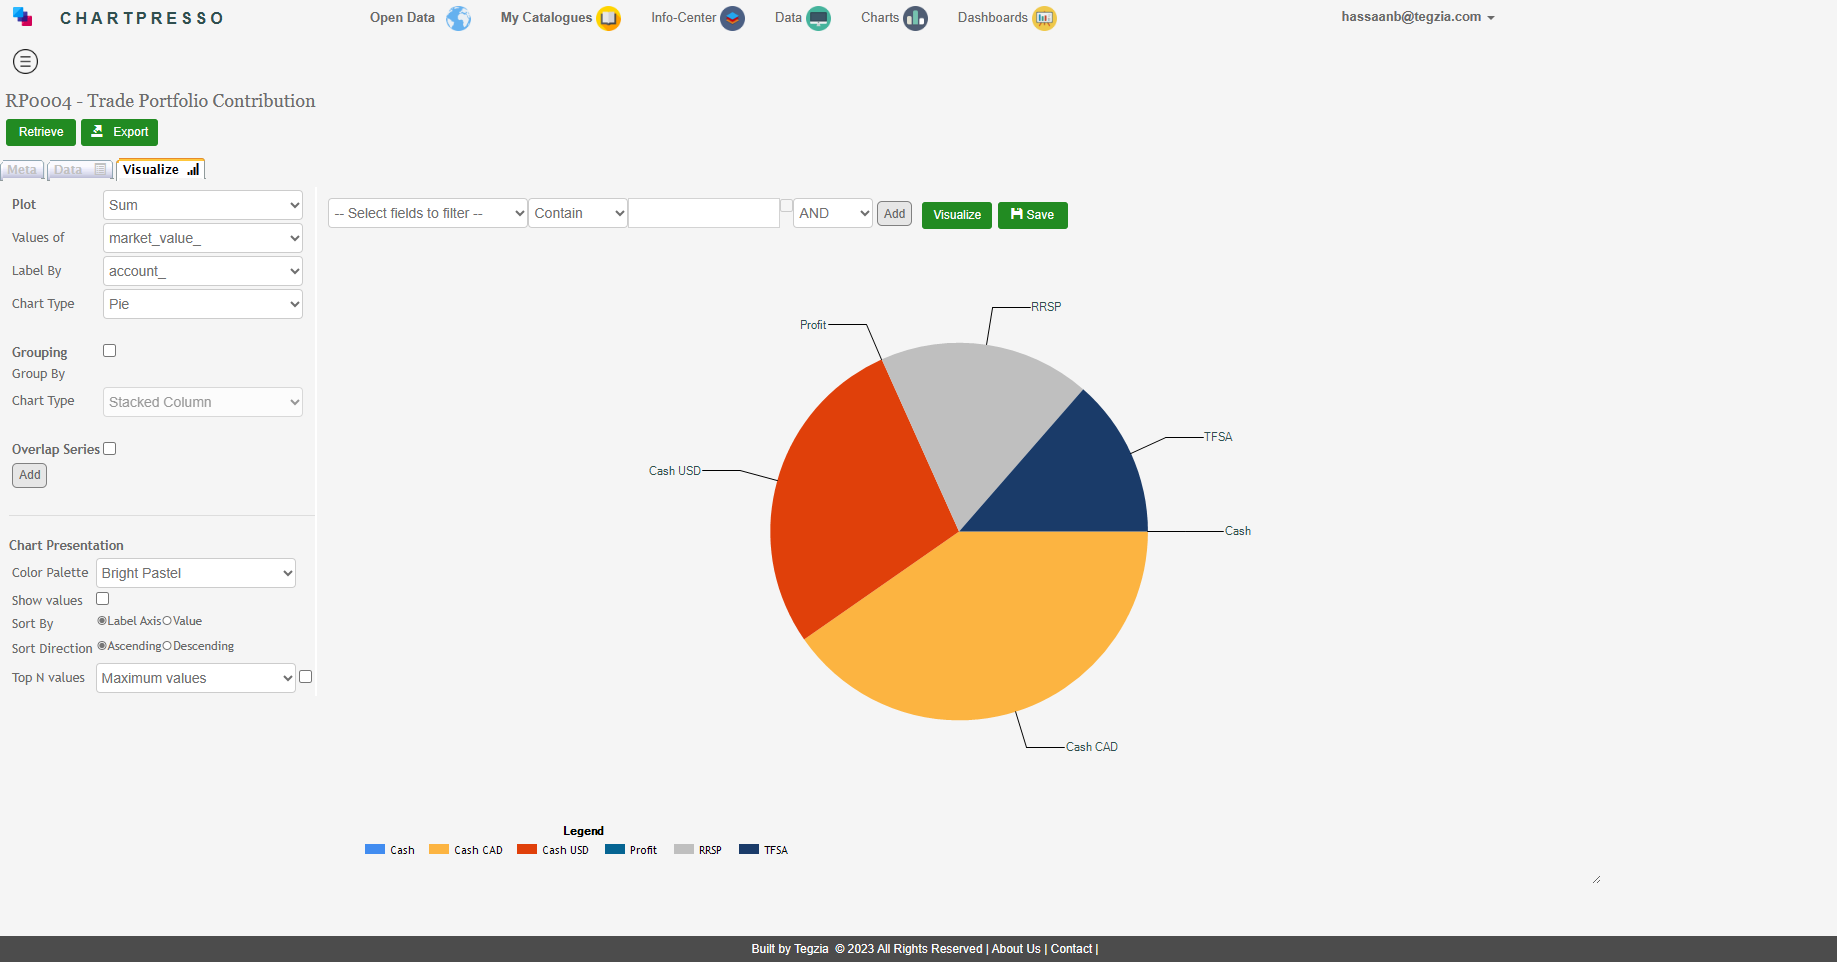
Task: Click the Profit pie chart label
Action: (813, 325)
